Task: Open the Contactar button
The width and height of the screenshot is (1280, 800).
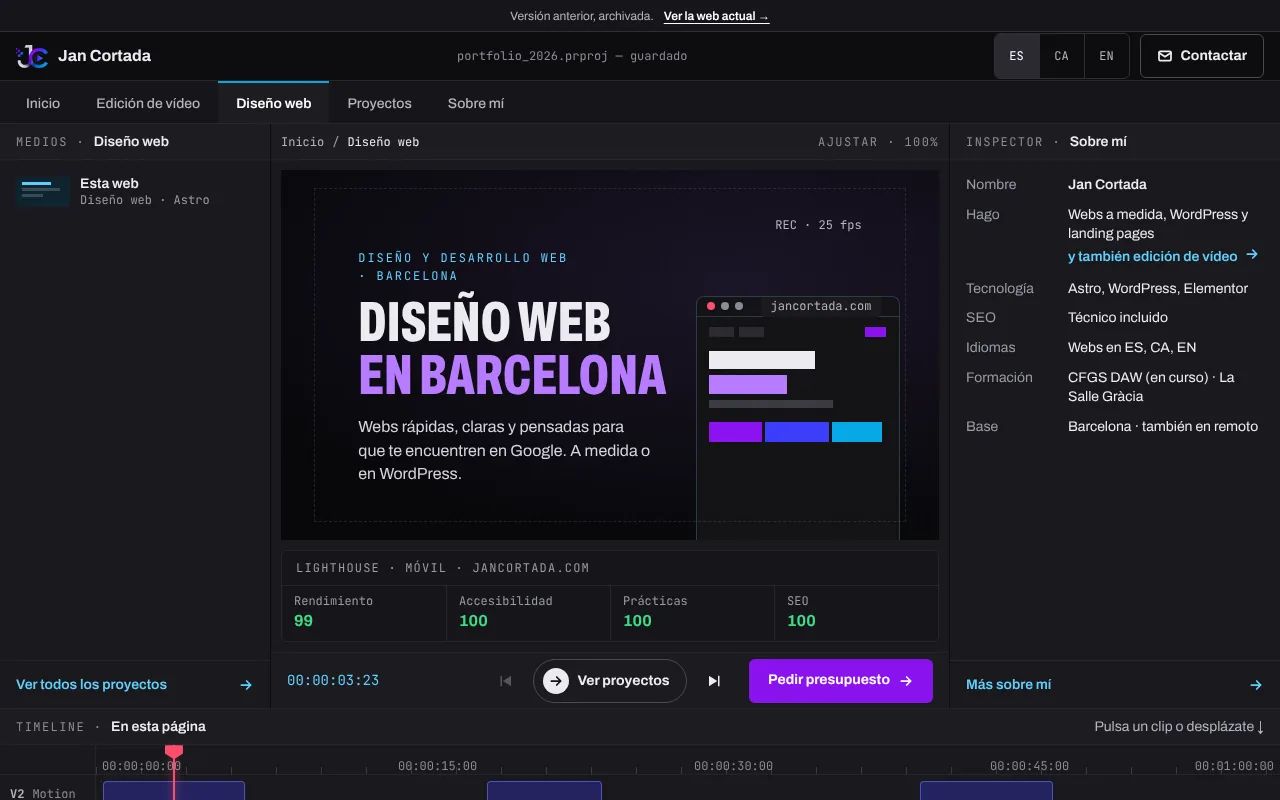Action: point(1202,56)
